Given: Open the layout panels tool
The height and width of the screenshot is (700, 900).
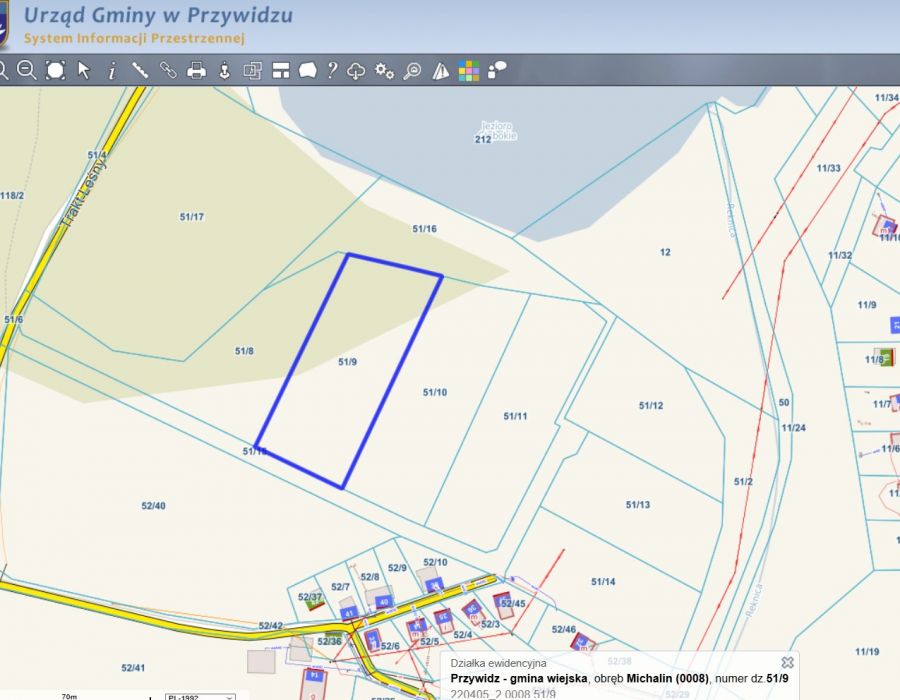Looking at the screenshot, I should (281, 70).
